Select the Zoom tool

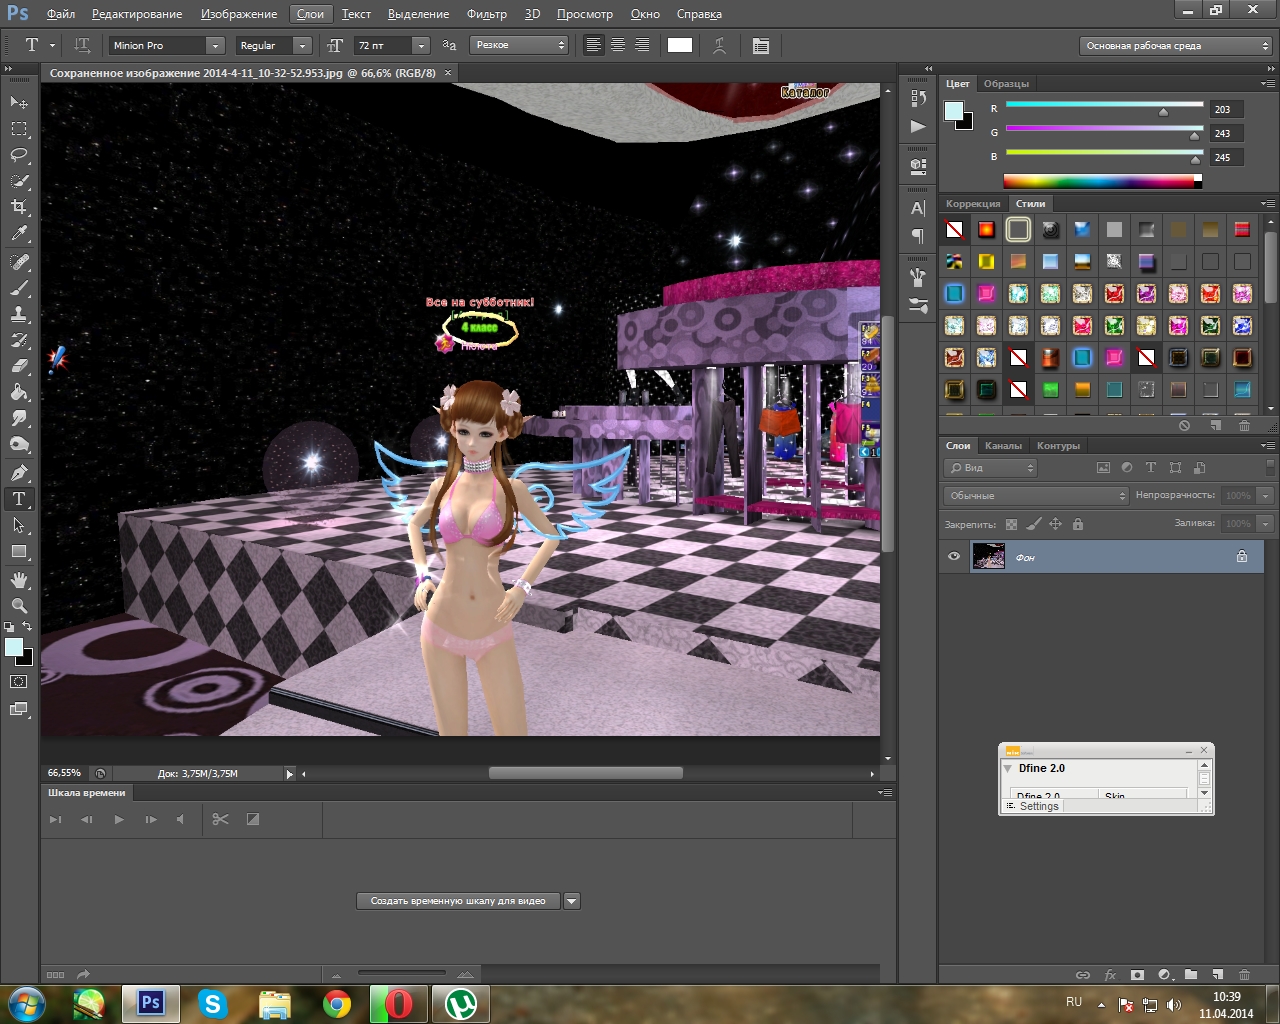[19, 606]
